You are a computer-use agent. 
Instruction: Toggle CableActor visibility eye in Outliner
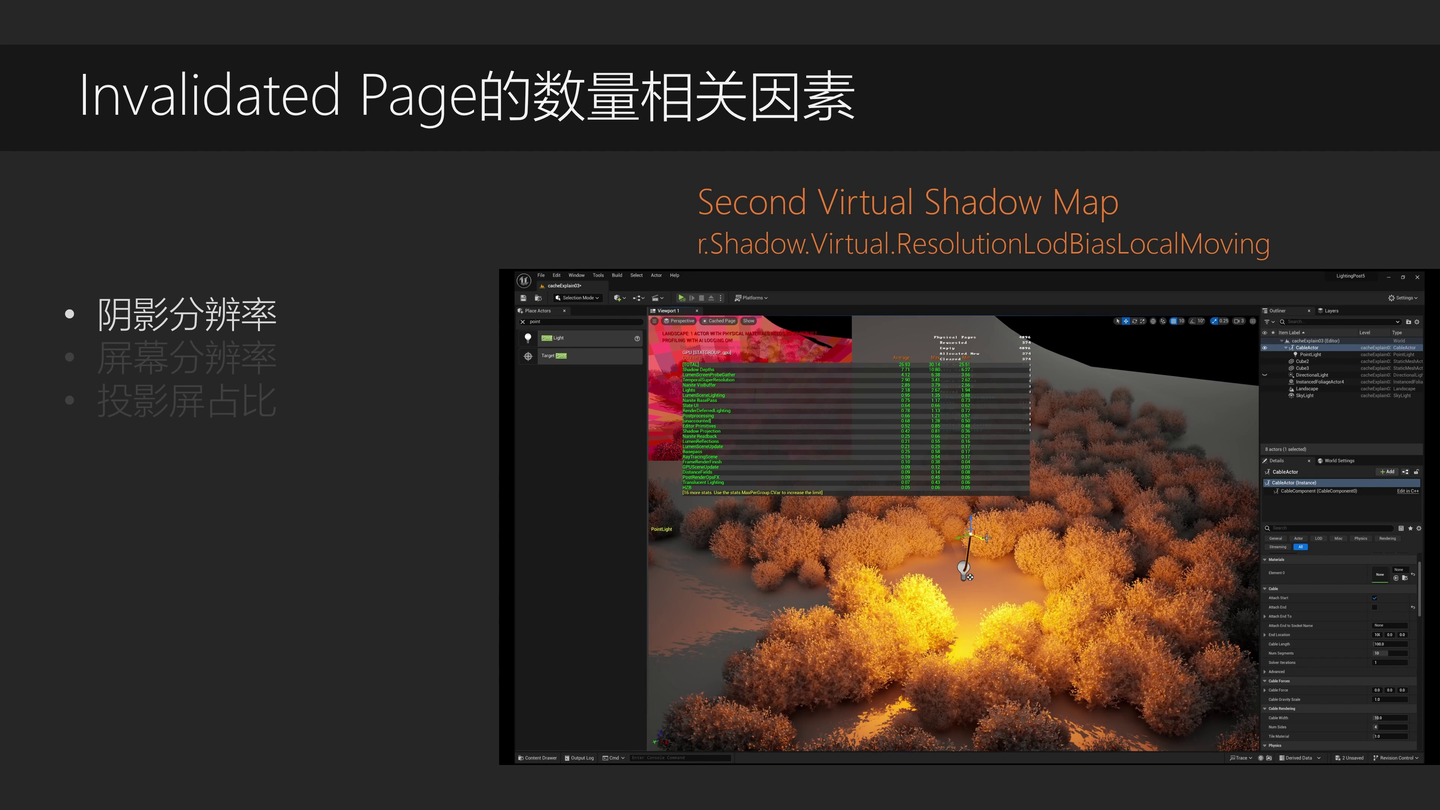(1265, 348)
